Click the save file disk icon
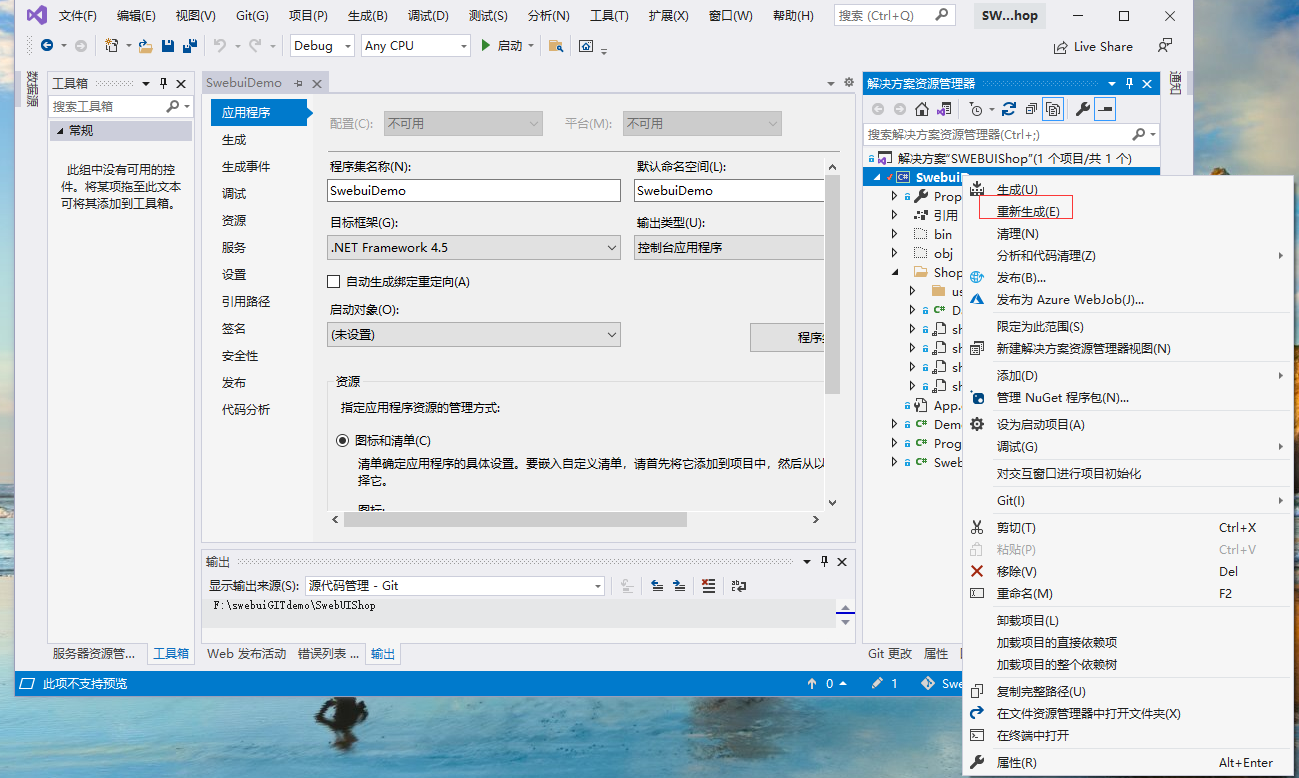Screen dimensions: 1299x778 pyautogui.click(x=167, y=46)
